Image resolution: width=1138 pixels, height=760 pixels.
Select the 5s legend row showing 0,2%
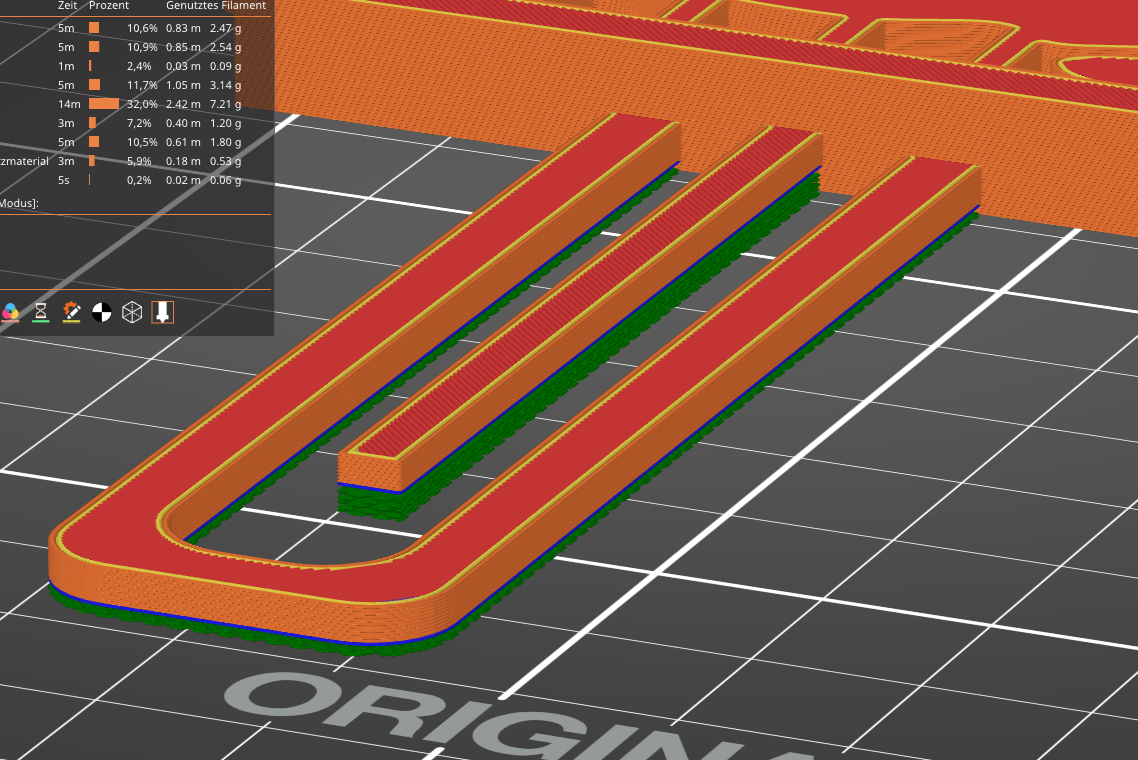tap(136, 180)
